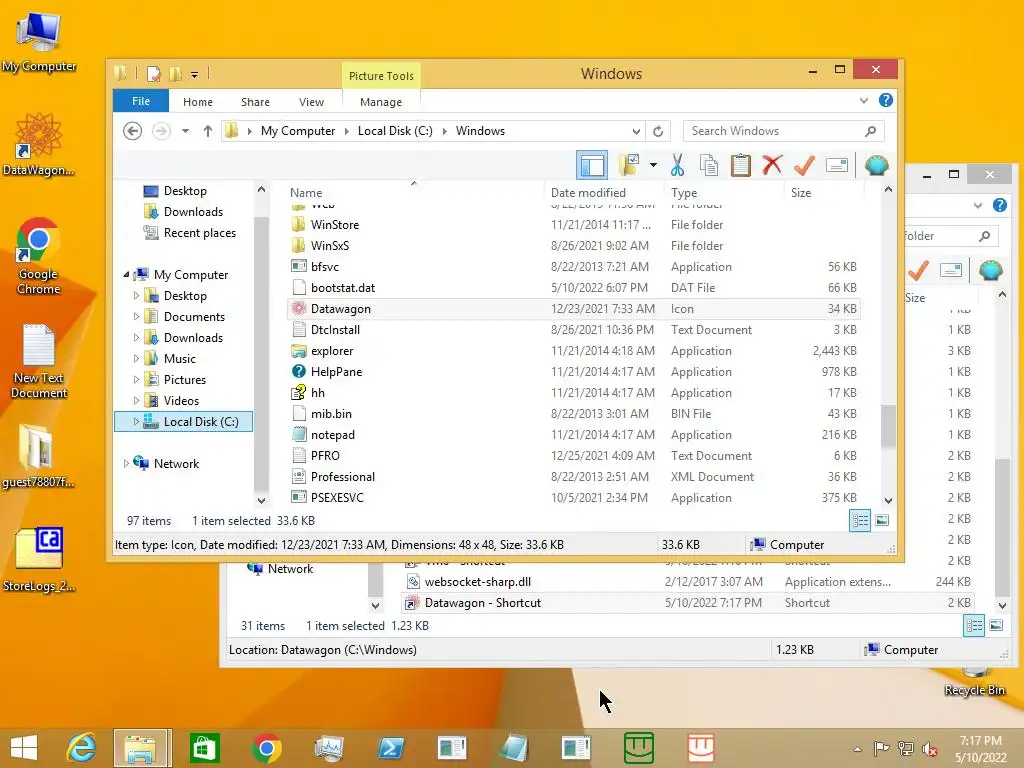
Task: Click the Copy toolbar icon
Action: point(709,165)
